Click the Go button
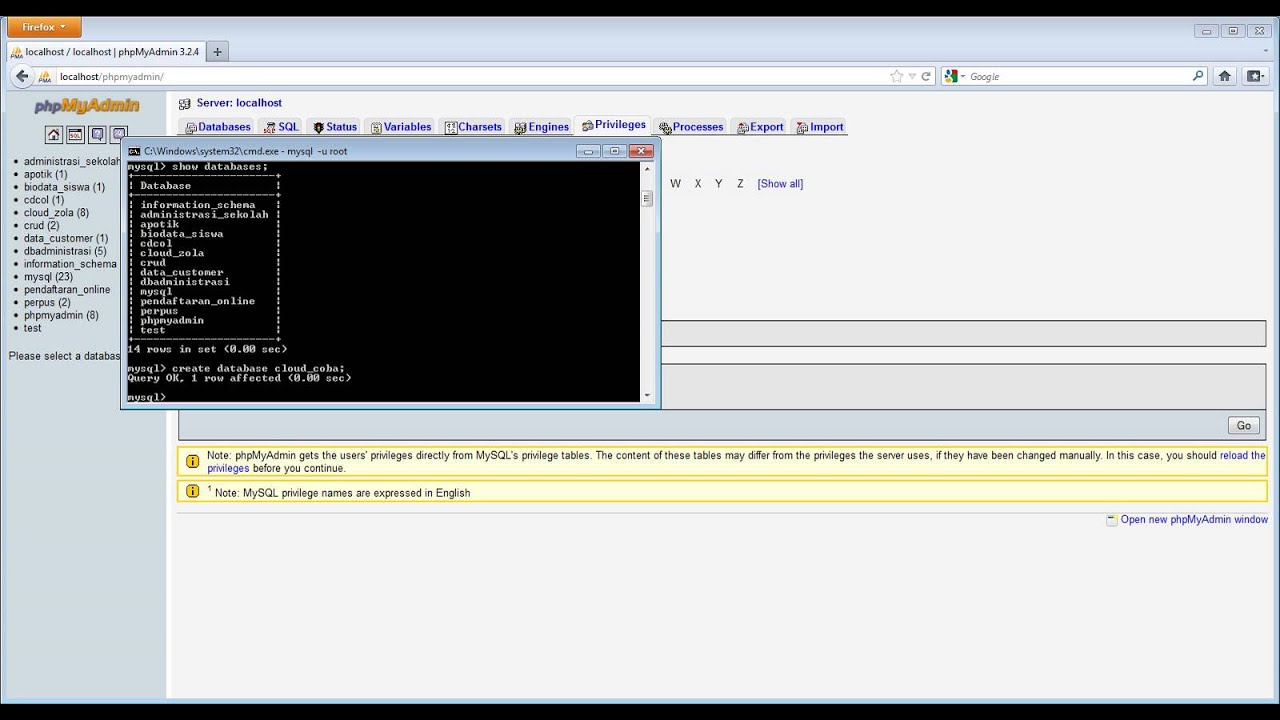The height and width of the screenshot is (720, 1280). click(x=1243, y=426)
